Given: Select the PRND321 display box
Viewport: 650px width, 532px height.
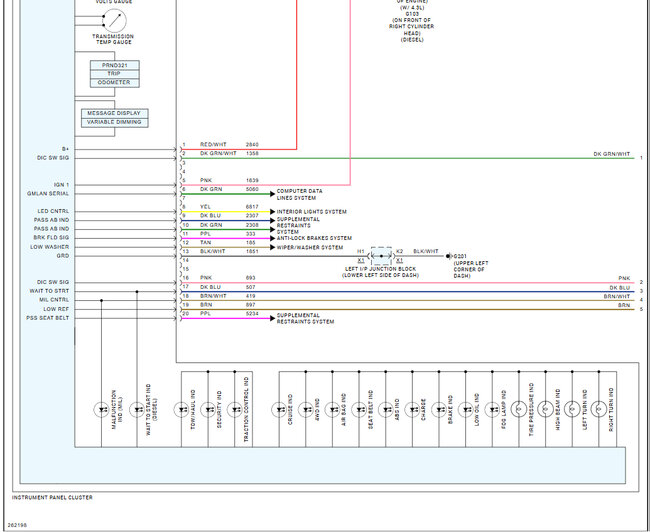Looking at the screenshot, I should pyautogui.click(x=113, y=65).
